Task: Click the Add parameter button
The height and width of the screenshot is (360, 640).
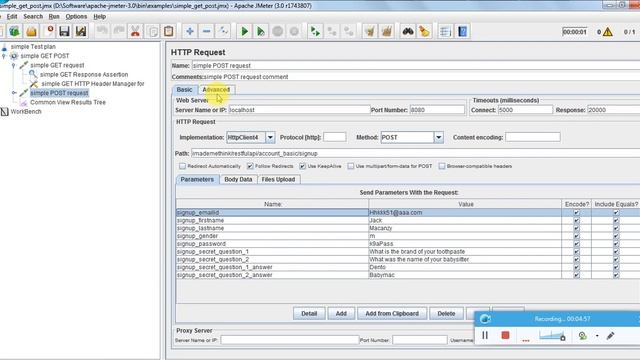Action: [x=341, y=313]
